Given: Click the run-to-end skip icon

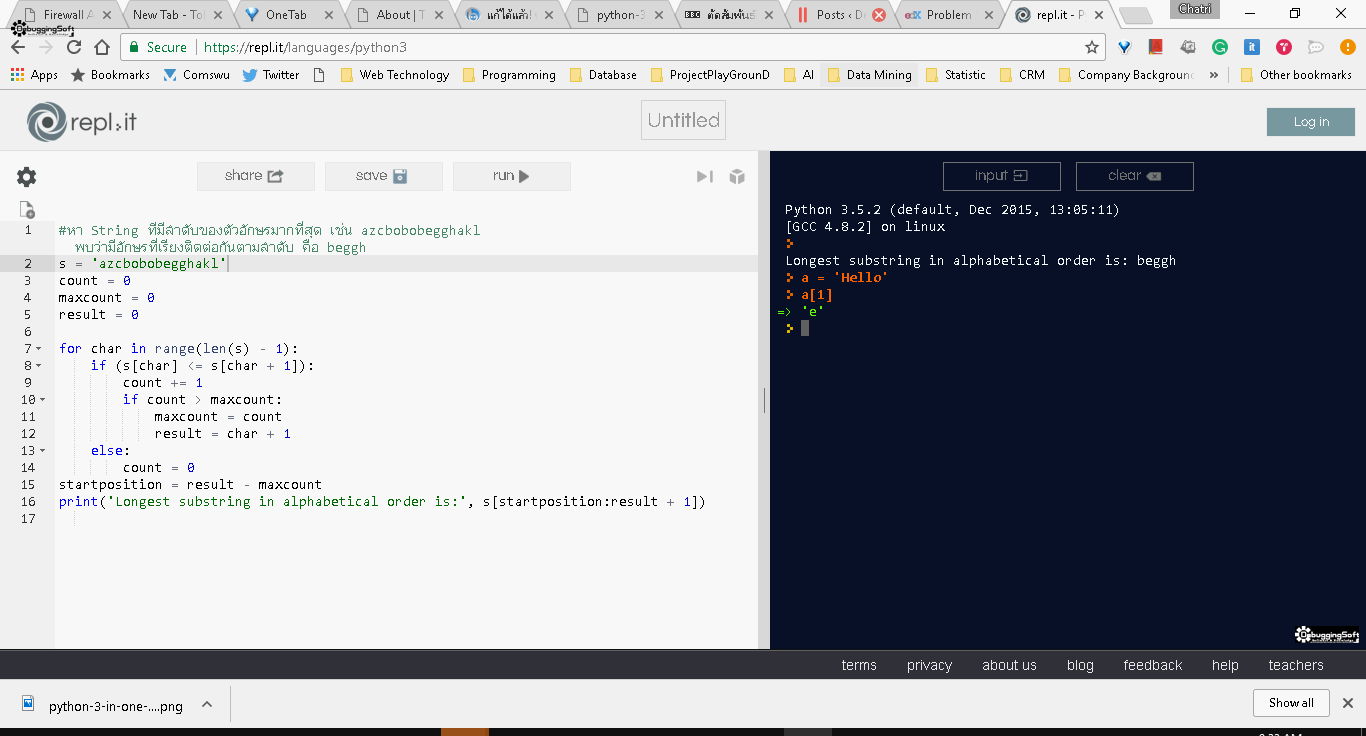Looking at the screenshot, I should pyautogui.click(x=703, y=176).
